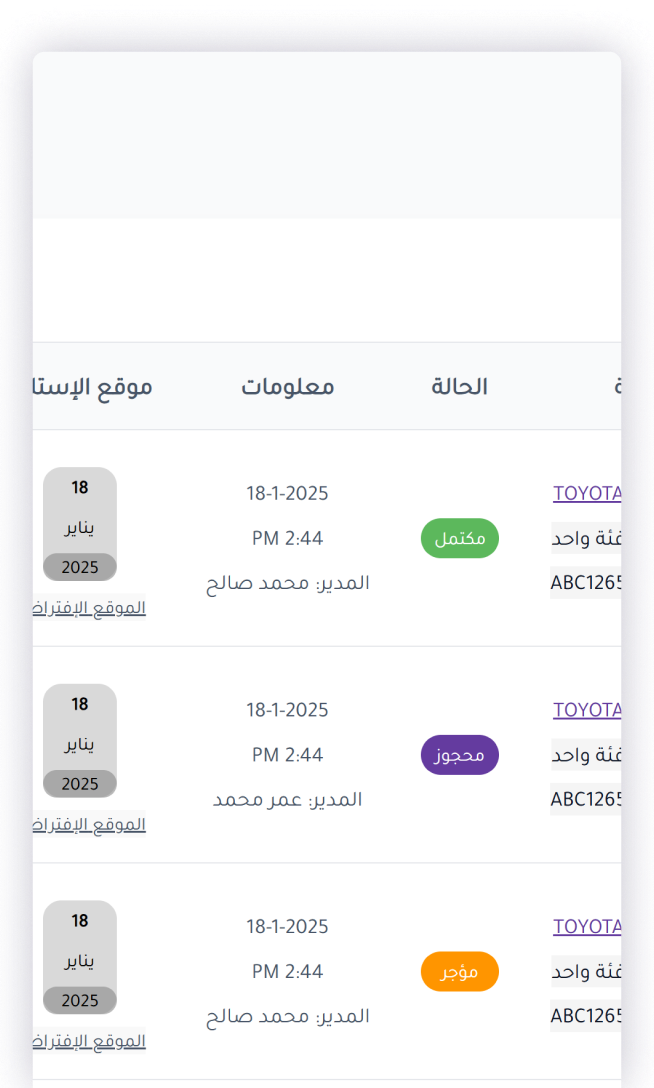Open الموقع الإفتراضي link in the محجوز row
The height and width of the screenshot is (1088, 654).
point(90,825)
